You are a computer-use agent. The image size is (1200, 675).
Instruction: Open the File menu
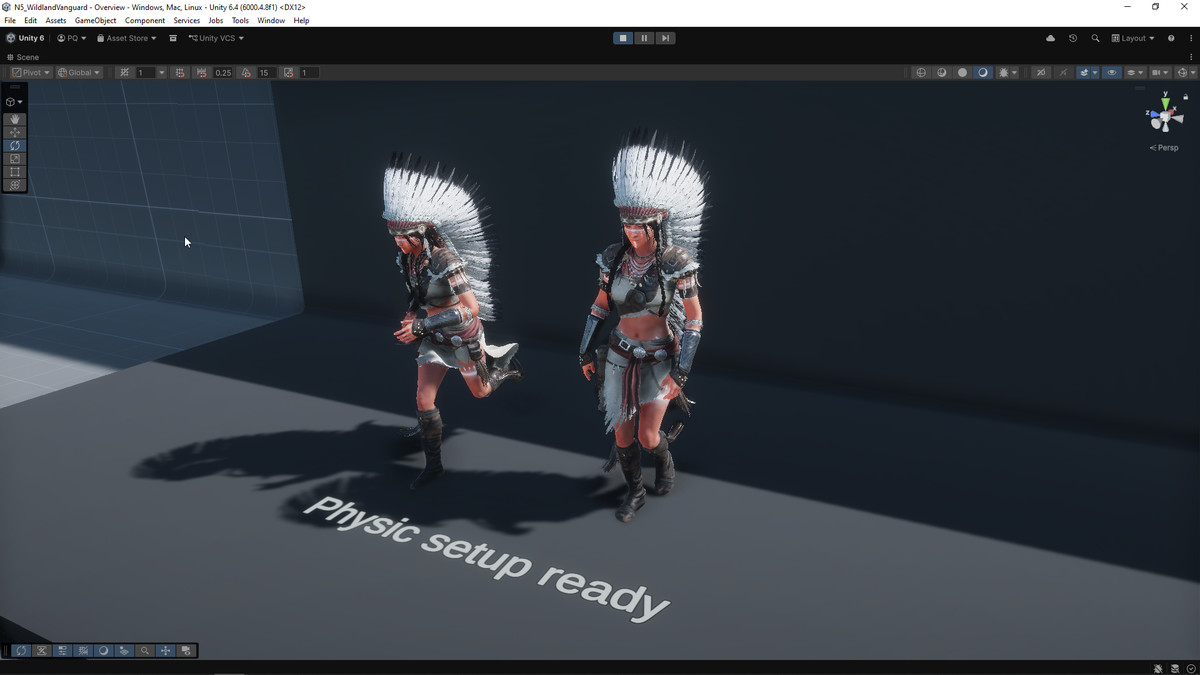pos(10,20)
